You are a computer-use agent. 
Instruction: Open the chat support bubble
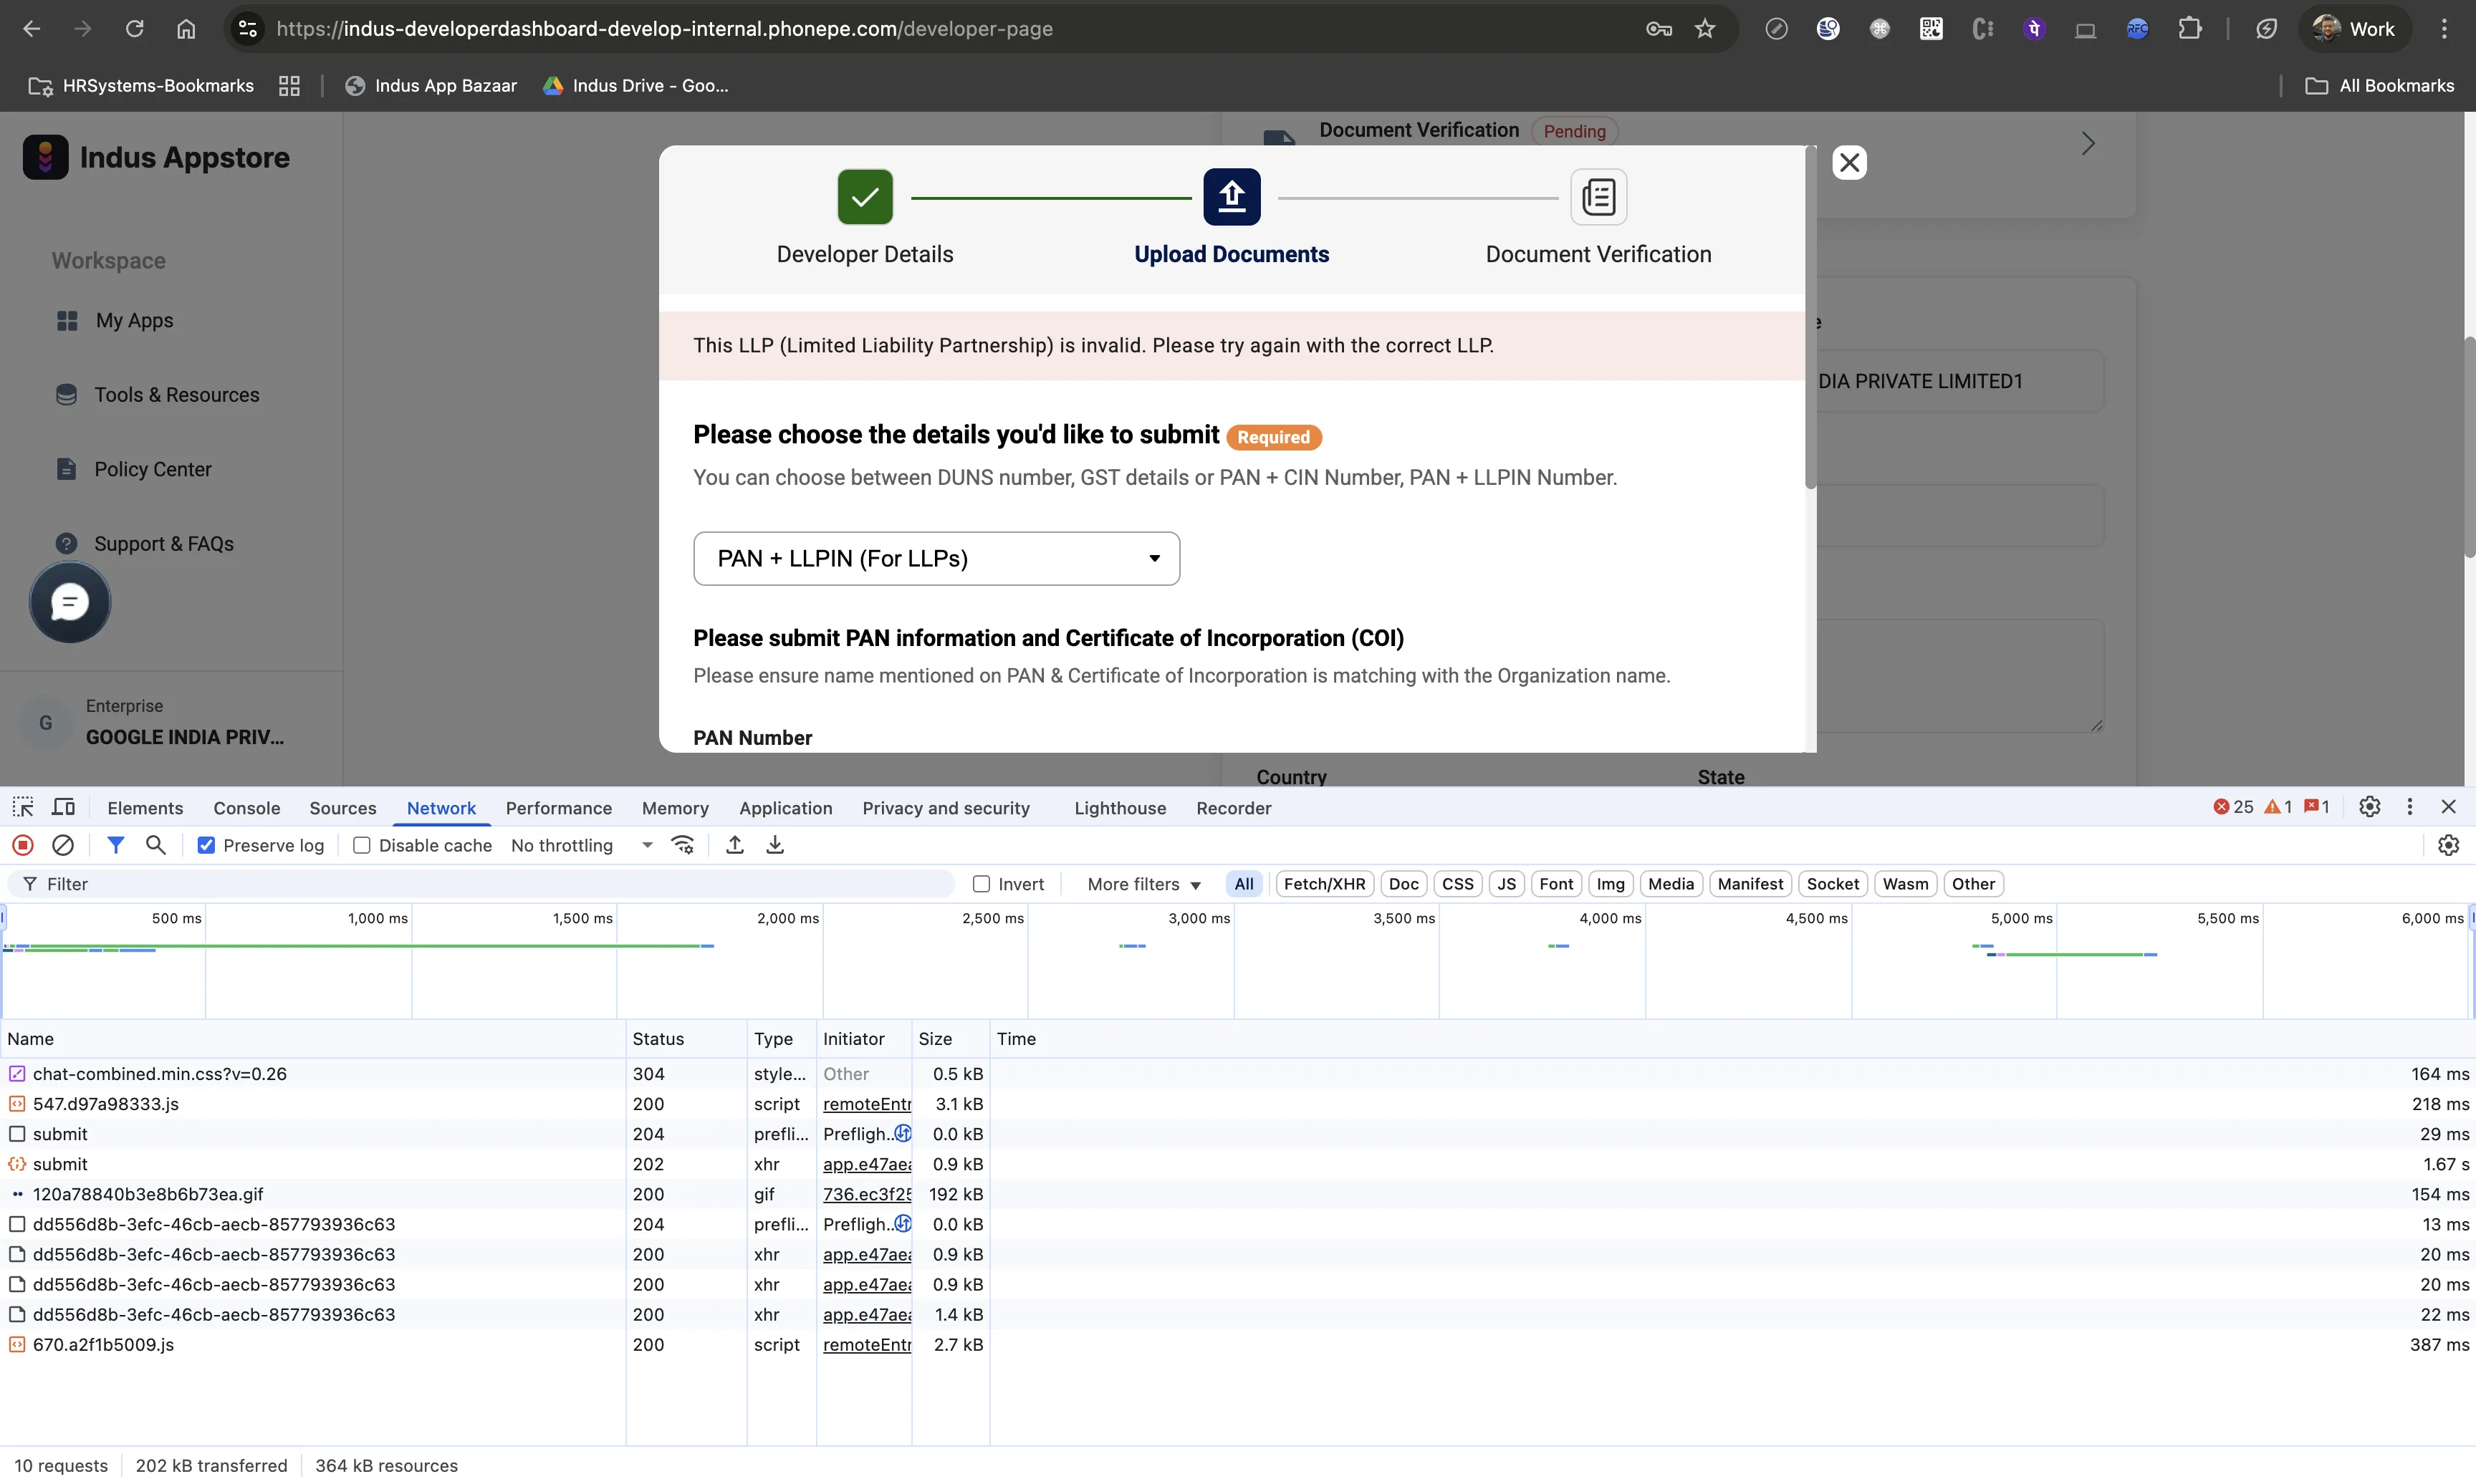pyautogui.click(x=70, y=602)
